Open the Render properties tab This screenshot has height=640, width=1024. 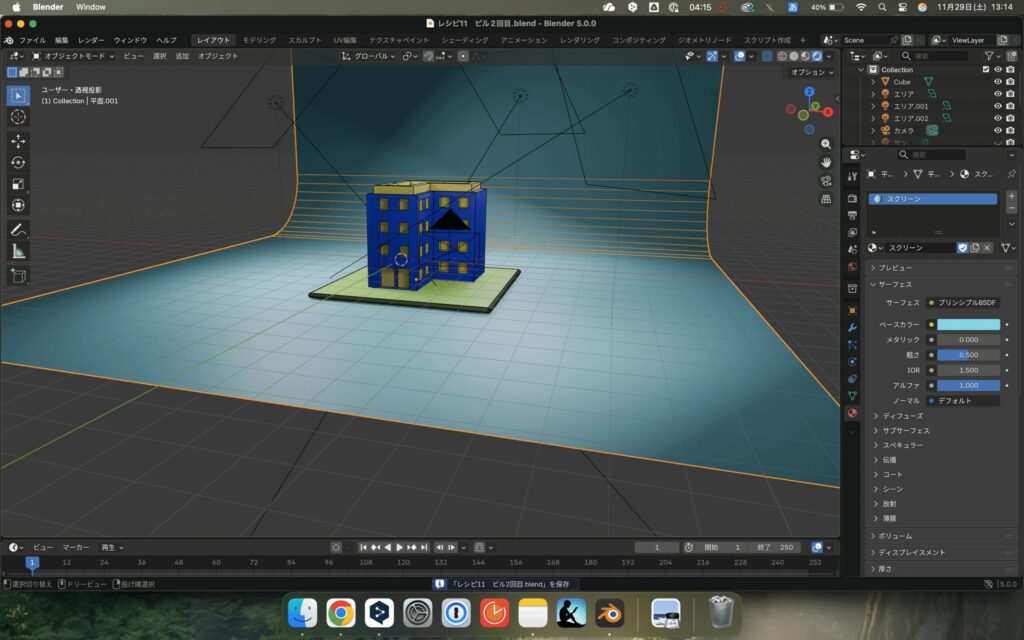click(852, 198)
